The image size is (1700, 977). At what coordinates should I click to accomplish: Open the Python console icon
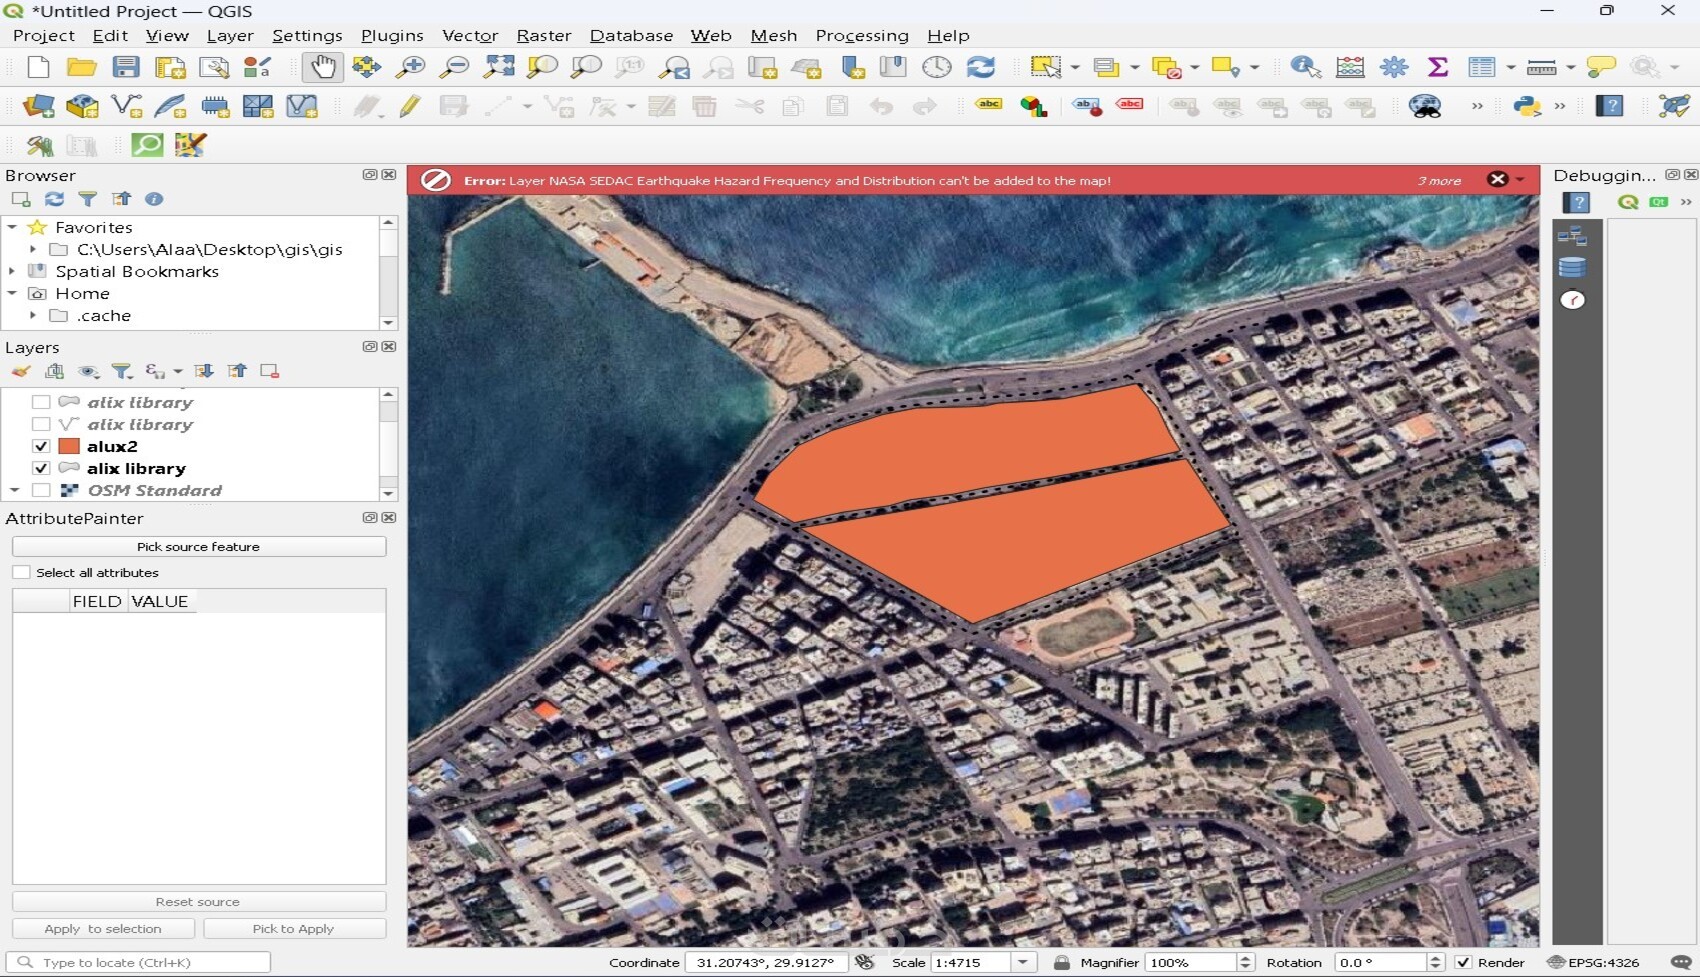pos(1526,106)
